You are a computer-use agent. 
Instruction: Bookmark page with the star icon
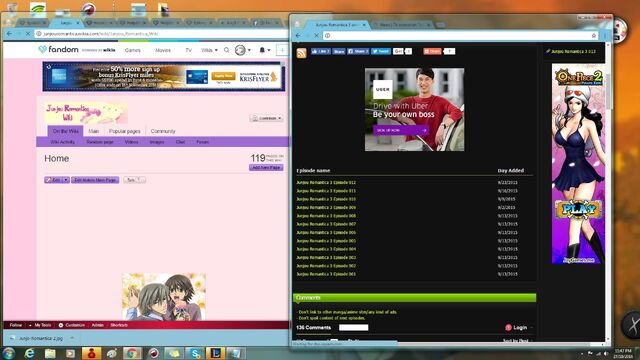coord(594,36)
